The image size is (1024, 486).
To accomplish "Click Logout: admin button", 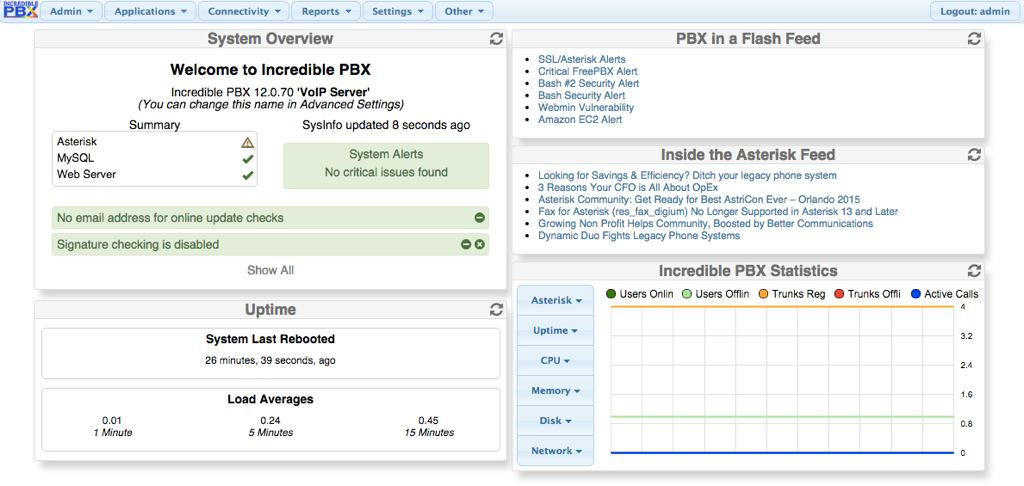I will click(975, 11).
